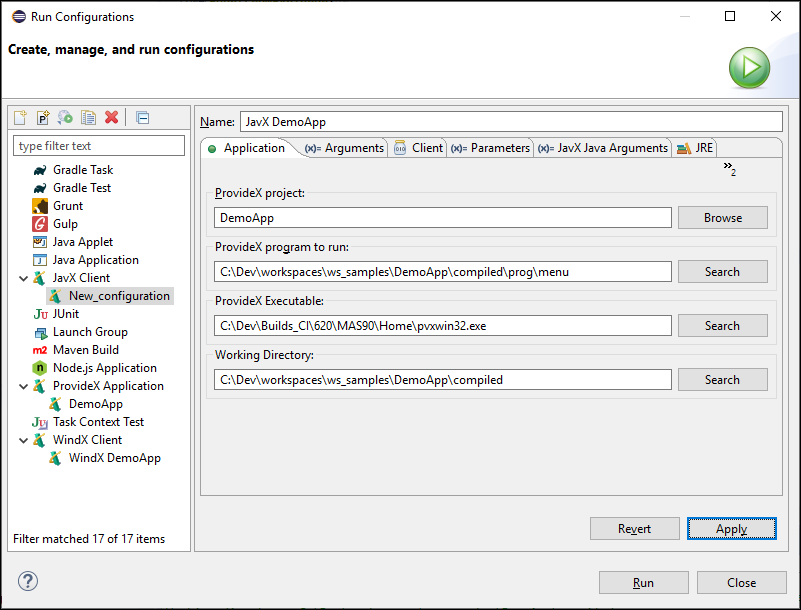The image size is (801, 610).
Task: Collapse the JavX Client tree node
Action: [23, 278]
